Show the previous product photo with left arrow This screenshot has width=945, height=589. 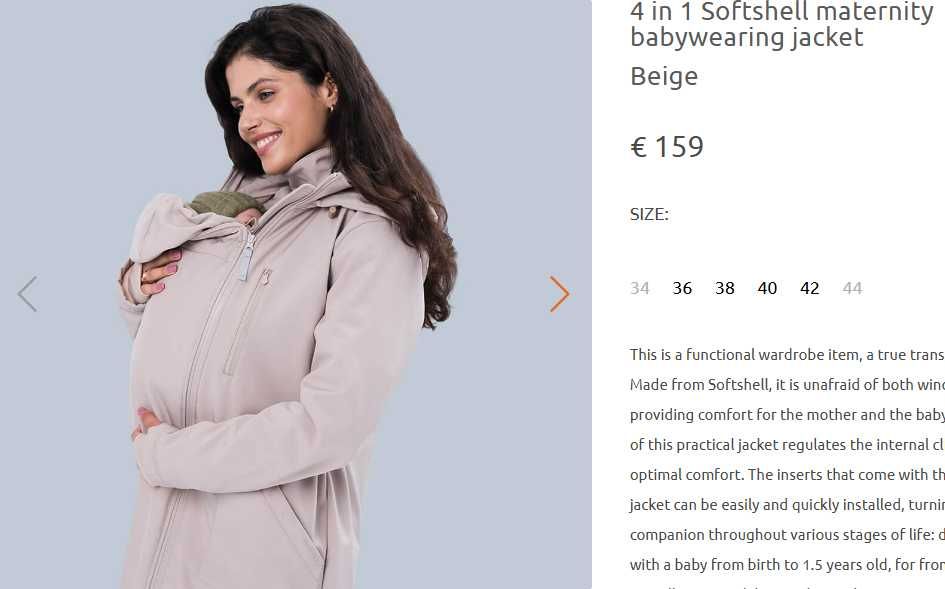click(27, 294)
